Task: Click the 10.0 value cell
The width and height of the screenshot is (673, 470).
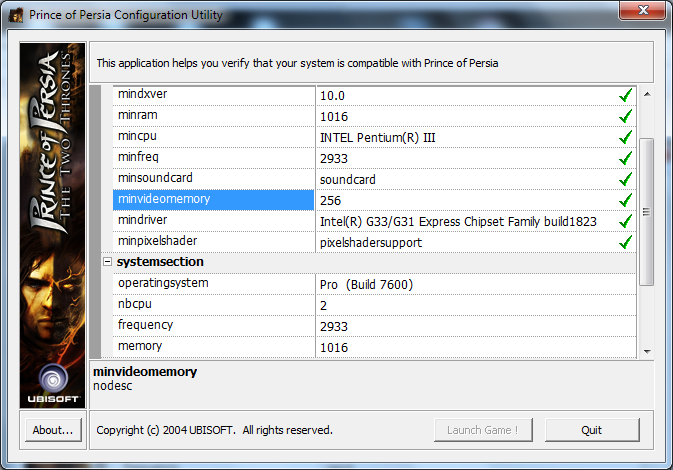Action: click(x=476, y=95)
